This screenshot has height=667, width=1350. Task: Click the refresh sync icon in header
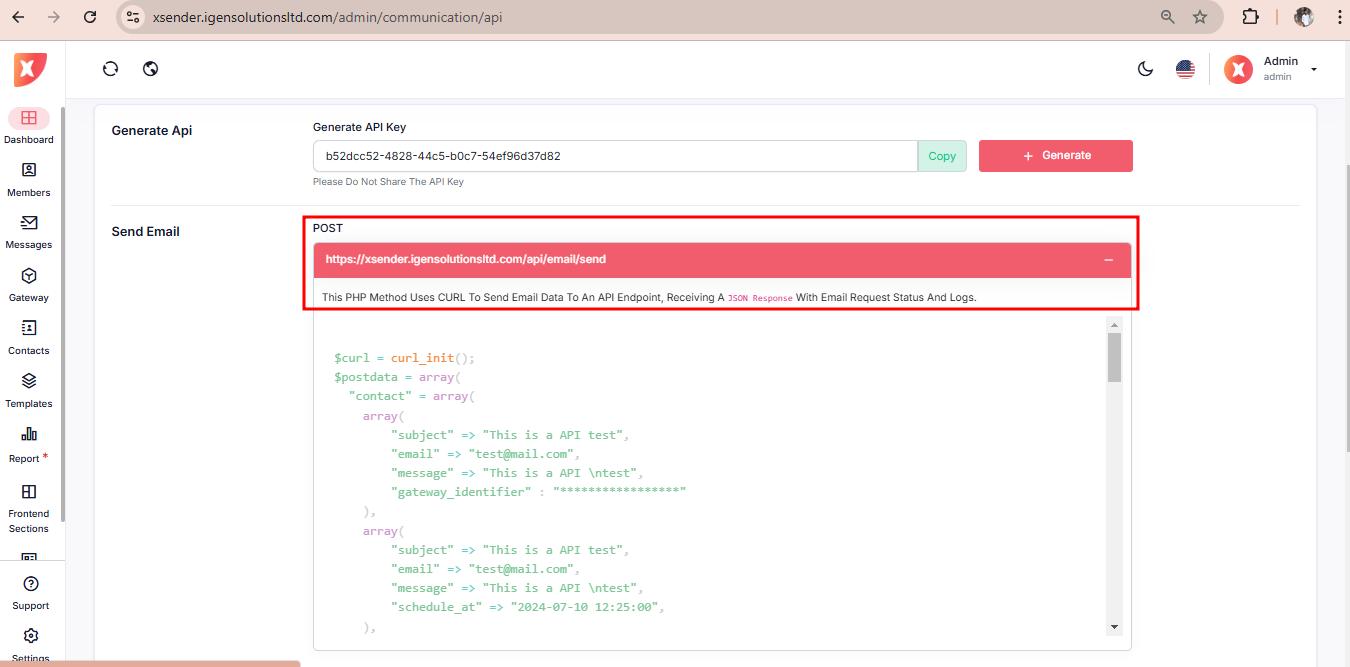click(x=111, y=69)
